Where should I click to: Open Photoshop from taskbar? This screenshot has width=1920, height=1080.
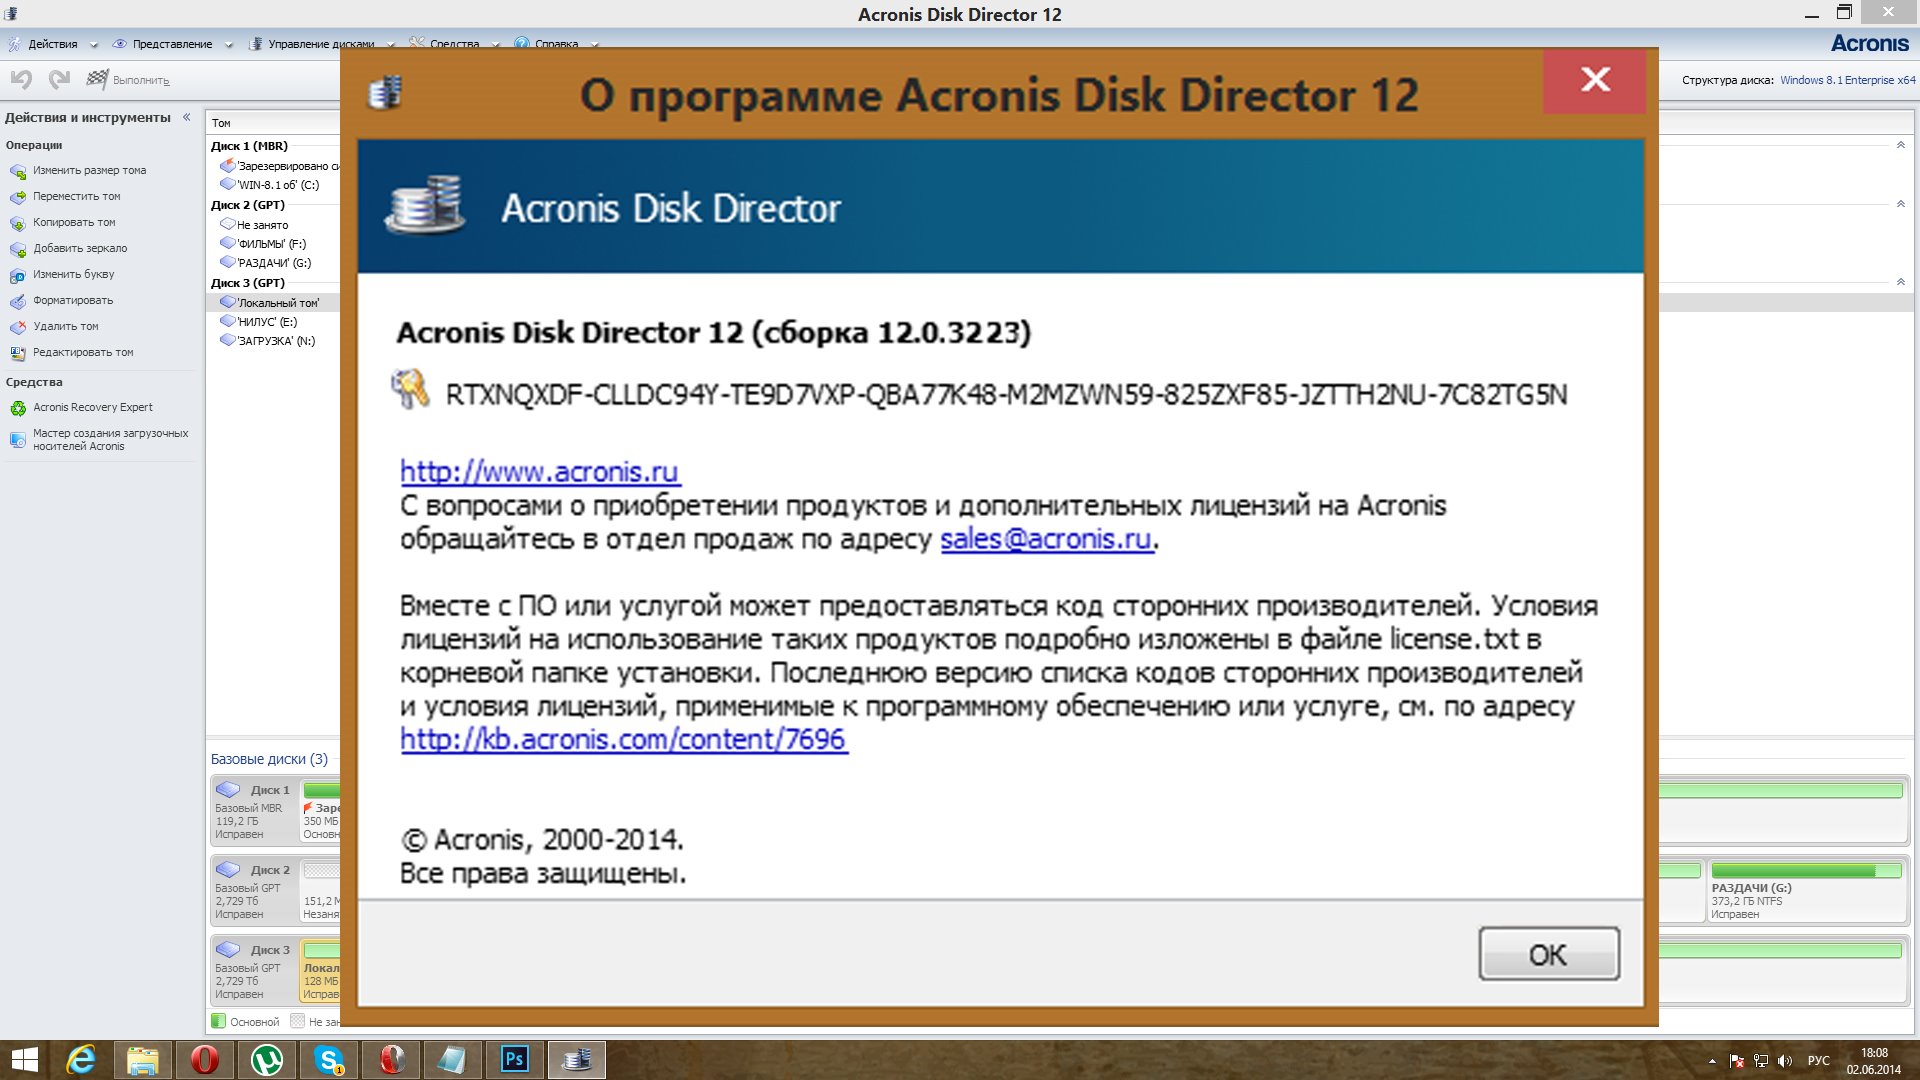point(514,1059)
